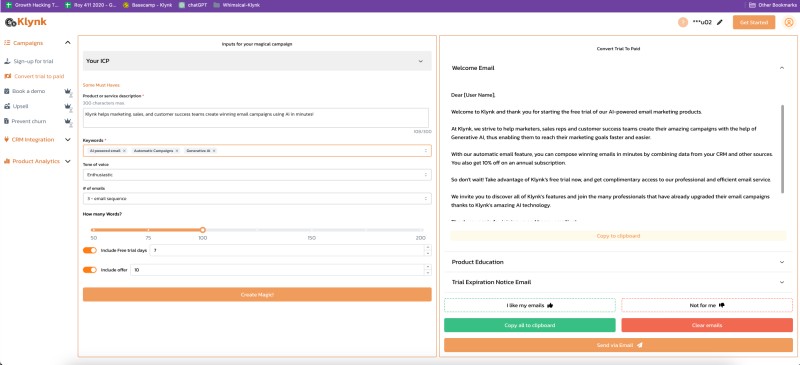Open the Other Bookmarks folder
The height and width of the screenshot is (365, 800).
pos(774,5)
